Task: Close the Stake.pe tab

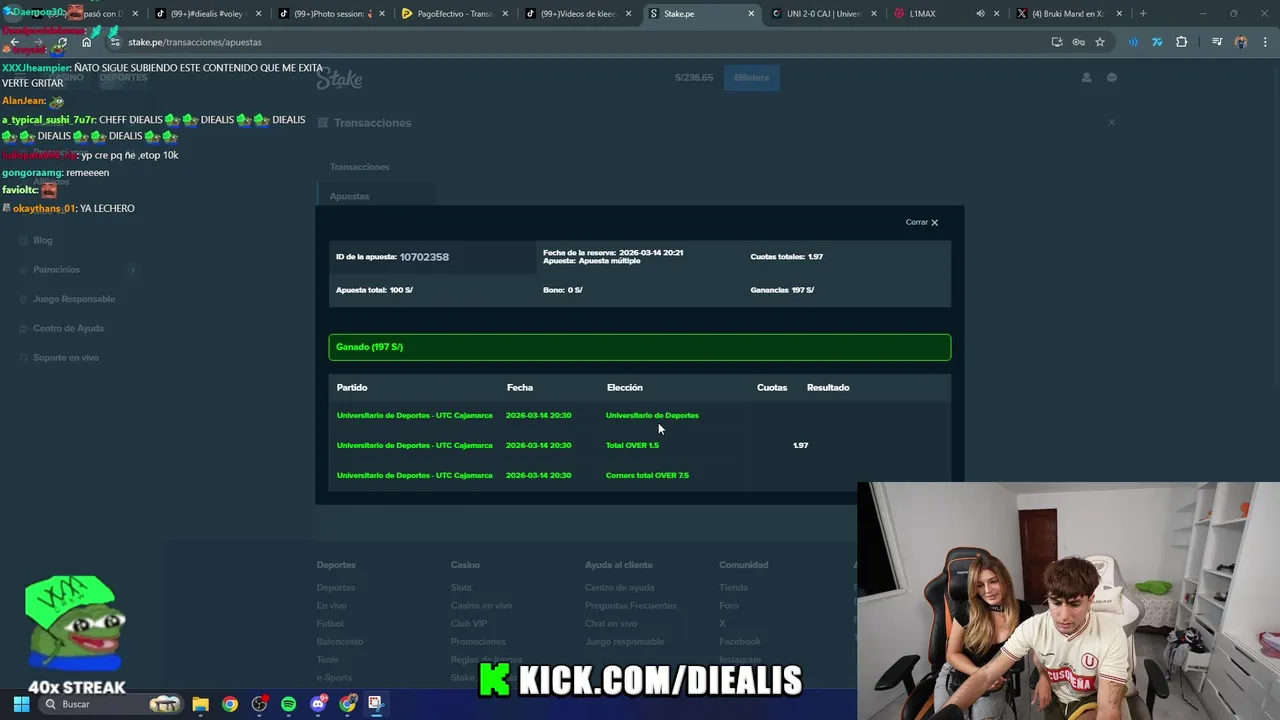Action: [x=751, y=14]
